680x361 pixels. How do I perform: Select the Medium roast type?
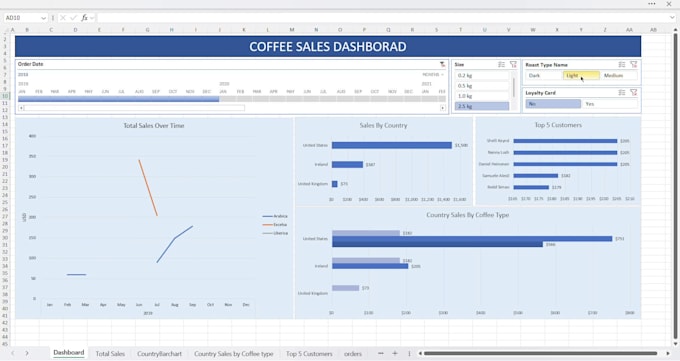point(619,75)
